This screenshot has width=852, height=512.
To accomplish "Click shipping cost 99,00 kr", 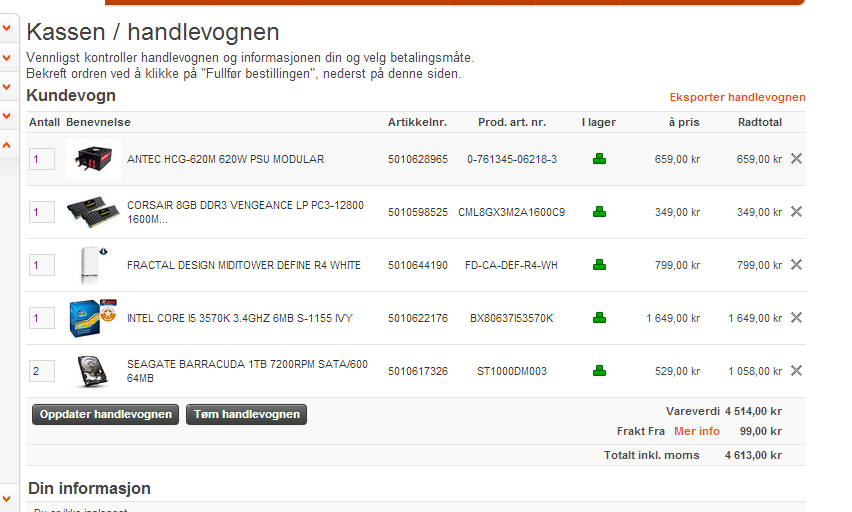I will click(x=761, y=431).
